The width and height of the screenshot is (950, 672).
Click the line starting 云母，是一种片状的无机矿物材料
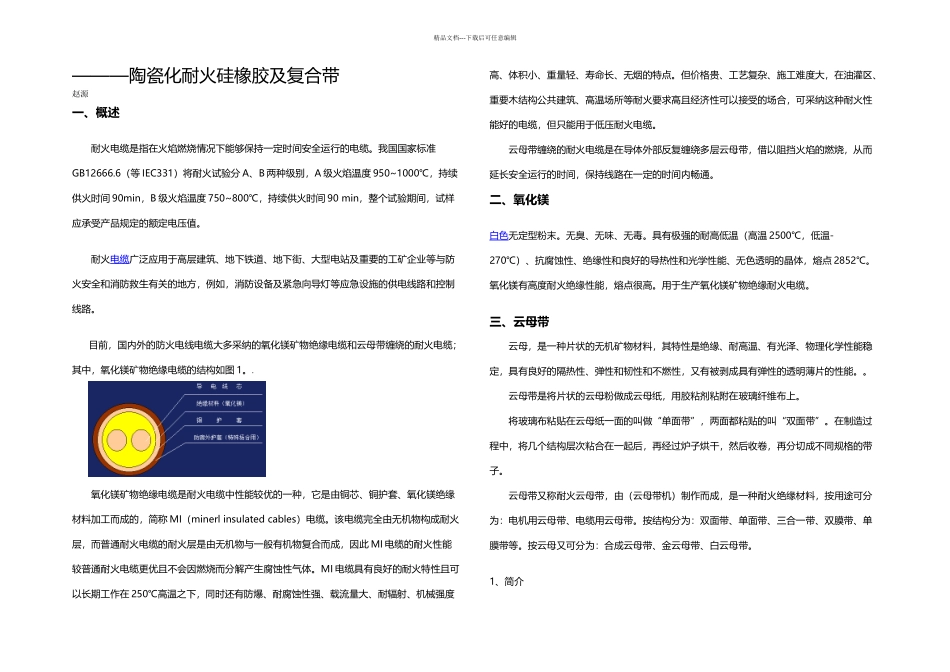click(x=690, y=347)
